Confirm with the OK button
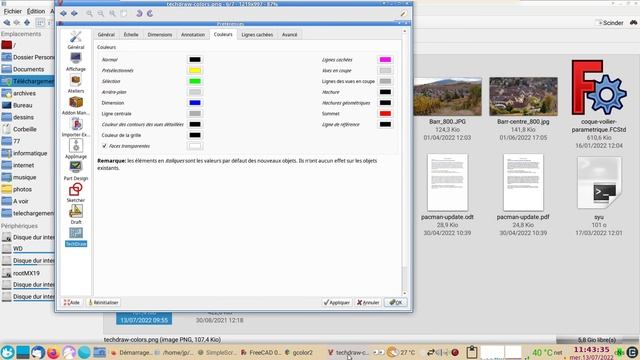 point(396,302)
